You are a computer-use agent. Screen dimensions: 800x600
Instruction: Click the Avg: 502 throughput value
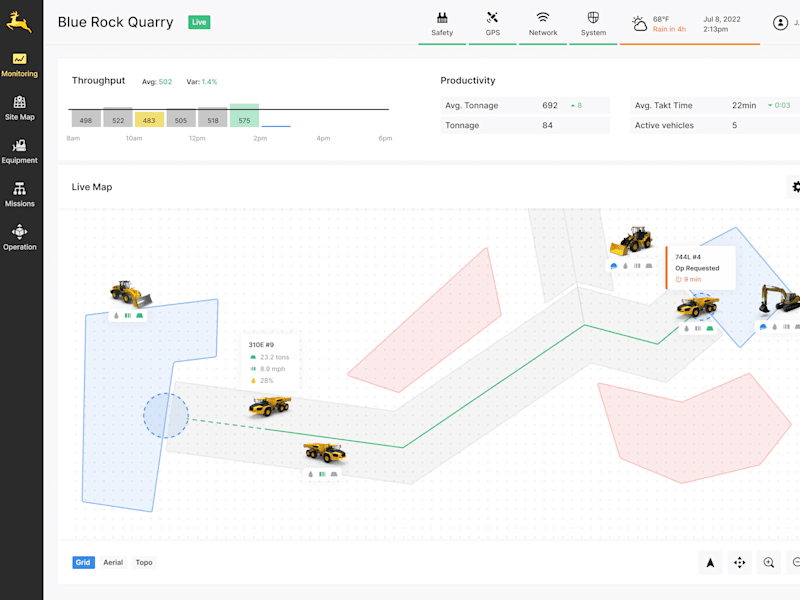pos(157,82)
